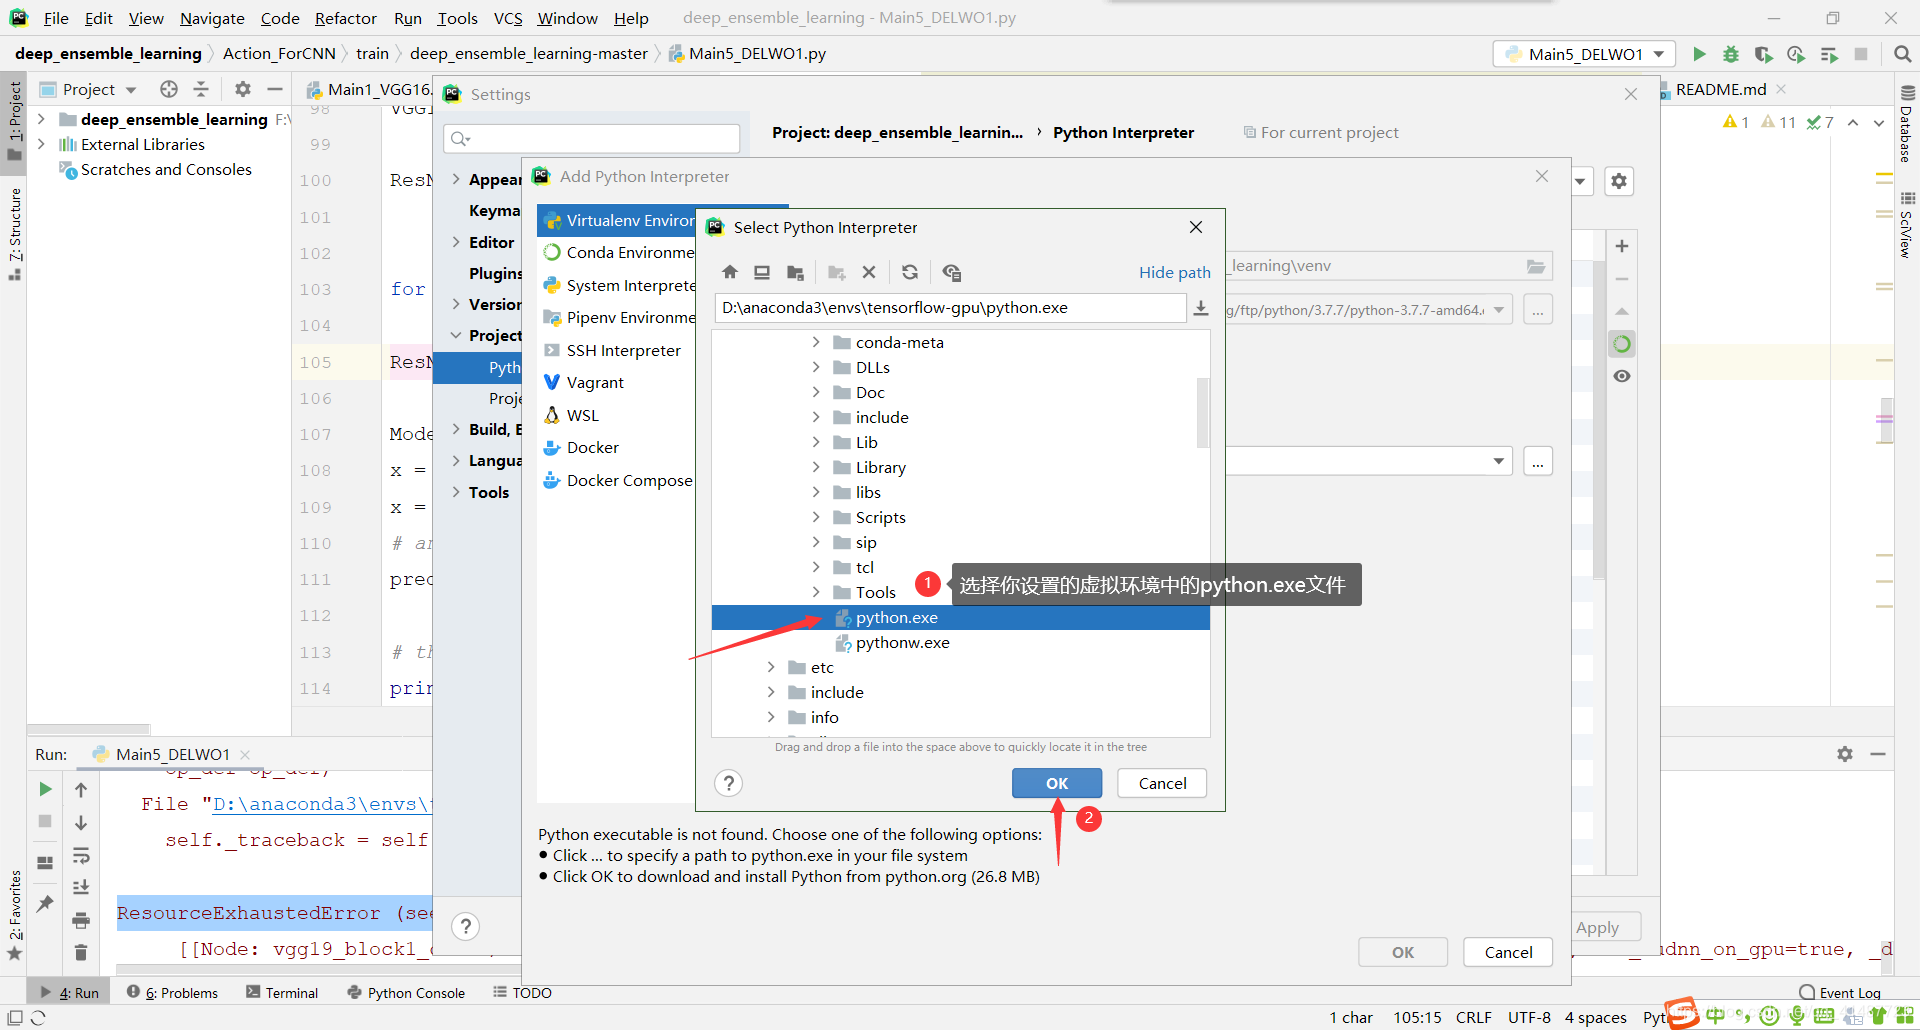Click the UTF-8 encoding status bar item
1920x1030 pixels.
coord(1529,1017)
